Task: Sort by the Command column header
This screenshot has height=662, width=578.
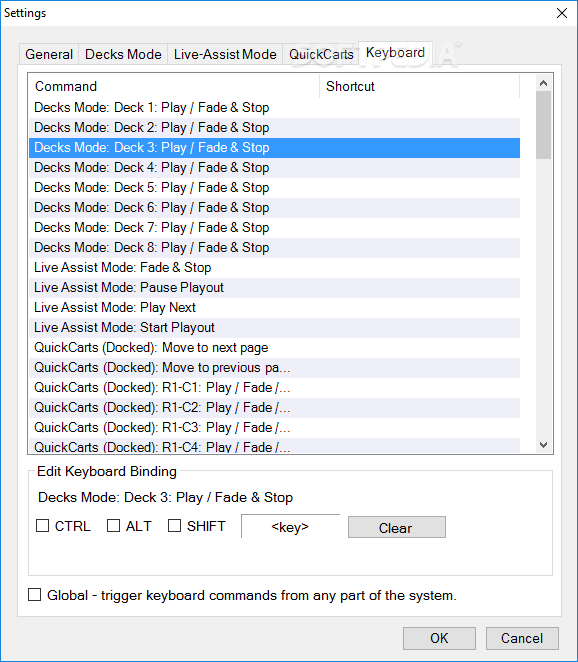Action: 174,87
